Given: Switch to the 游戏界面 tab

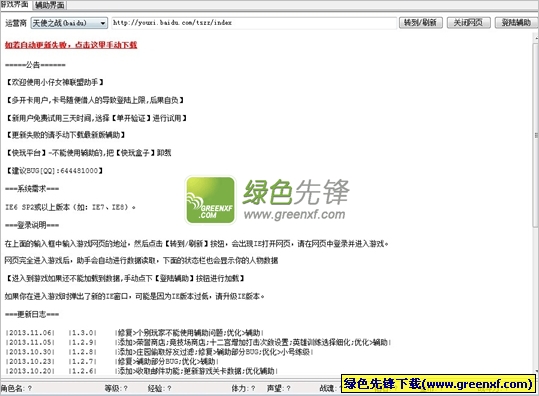Looking at the screenshot, I should pos(15,4).
